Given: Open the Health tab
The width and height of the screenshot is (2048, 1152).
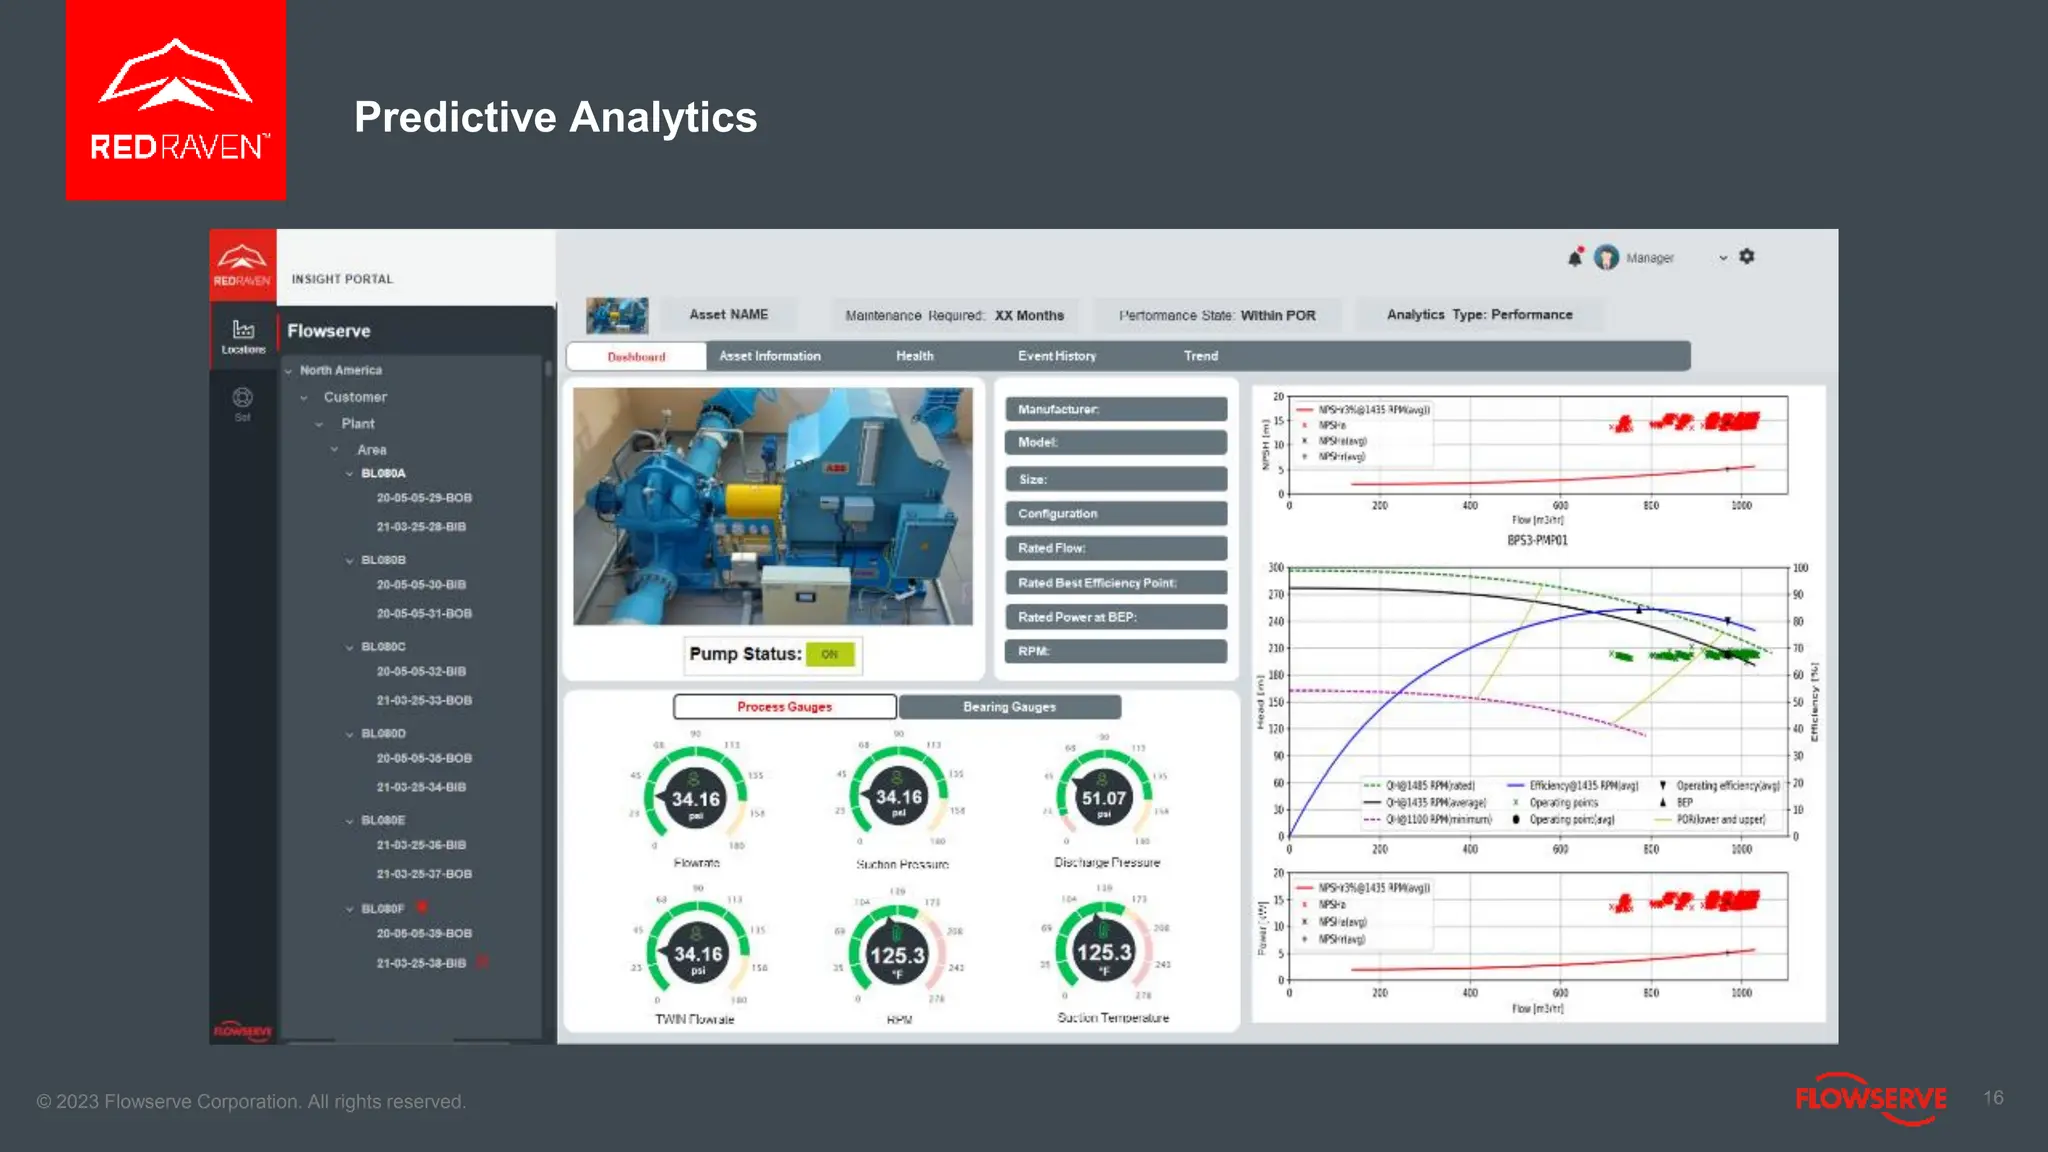Looking at the screenshot, I should coord(915,356).
